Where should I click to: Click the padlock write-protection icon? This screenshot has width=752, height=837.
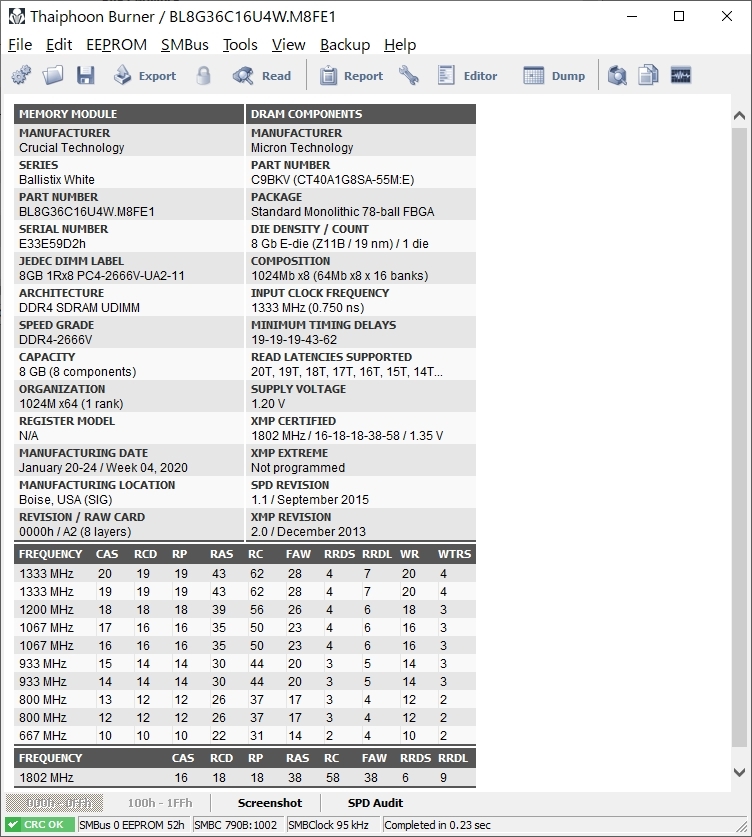(203, 75)
